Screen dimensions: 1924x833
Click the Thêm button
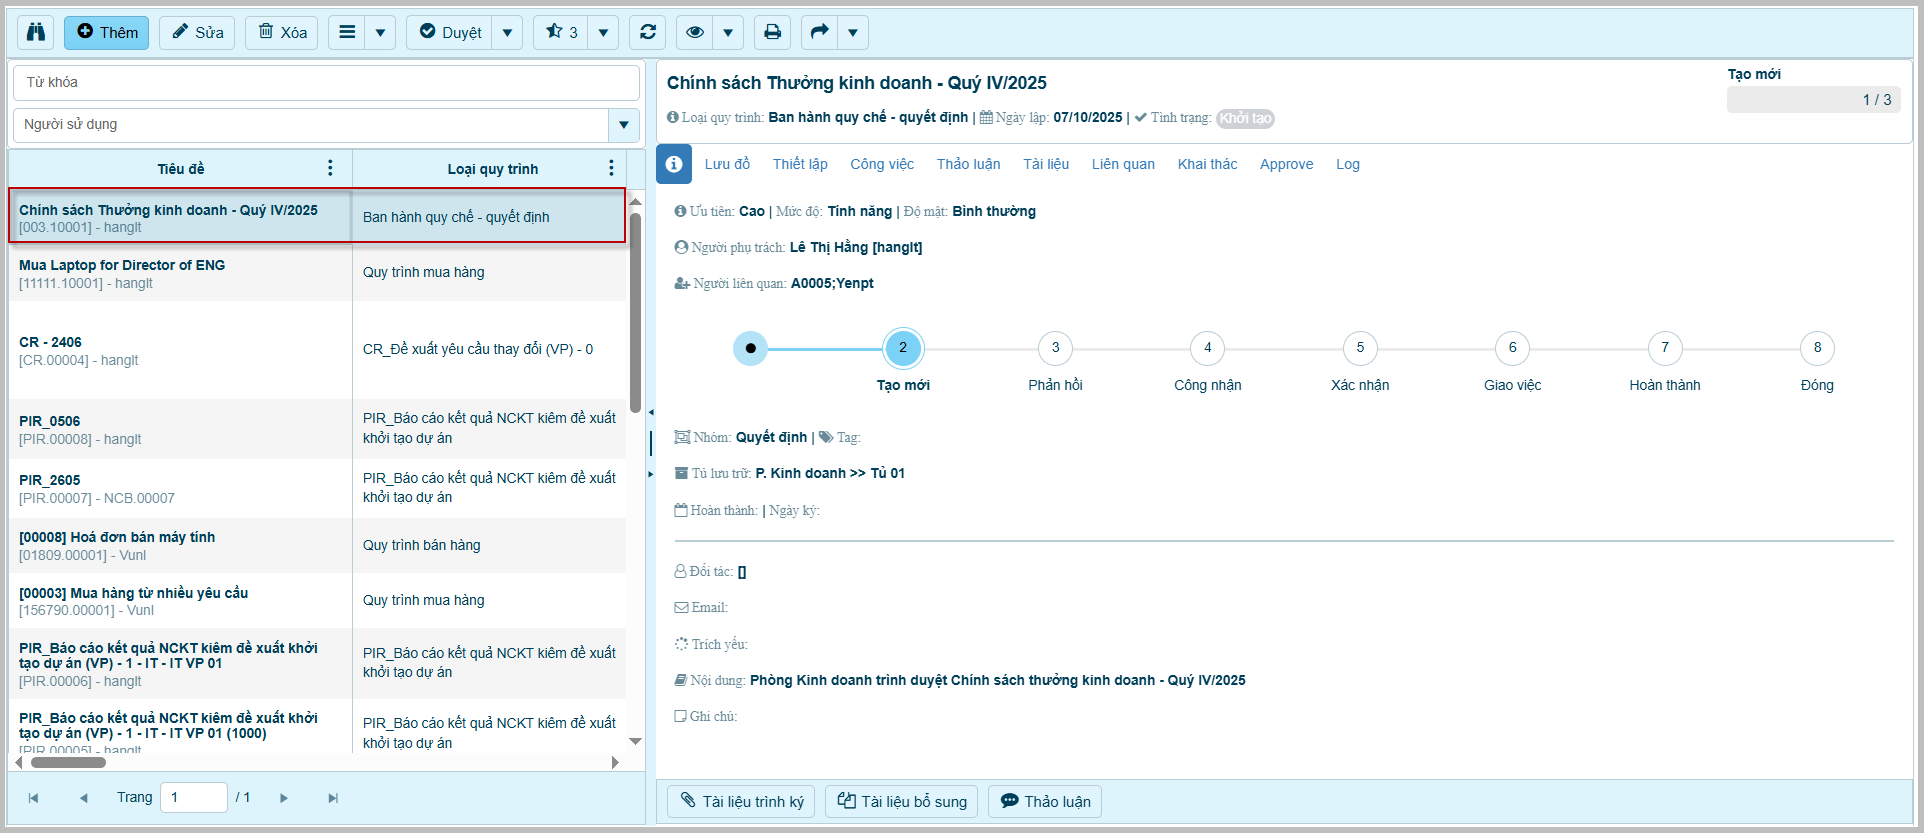click(x=107, y=32)
